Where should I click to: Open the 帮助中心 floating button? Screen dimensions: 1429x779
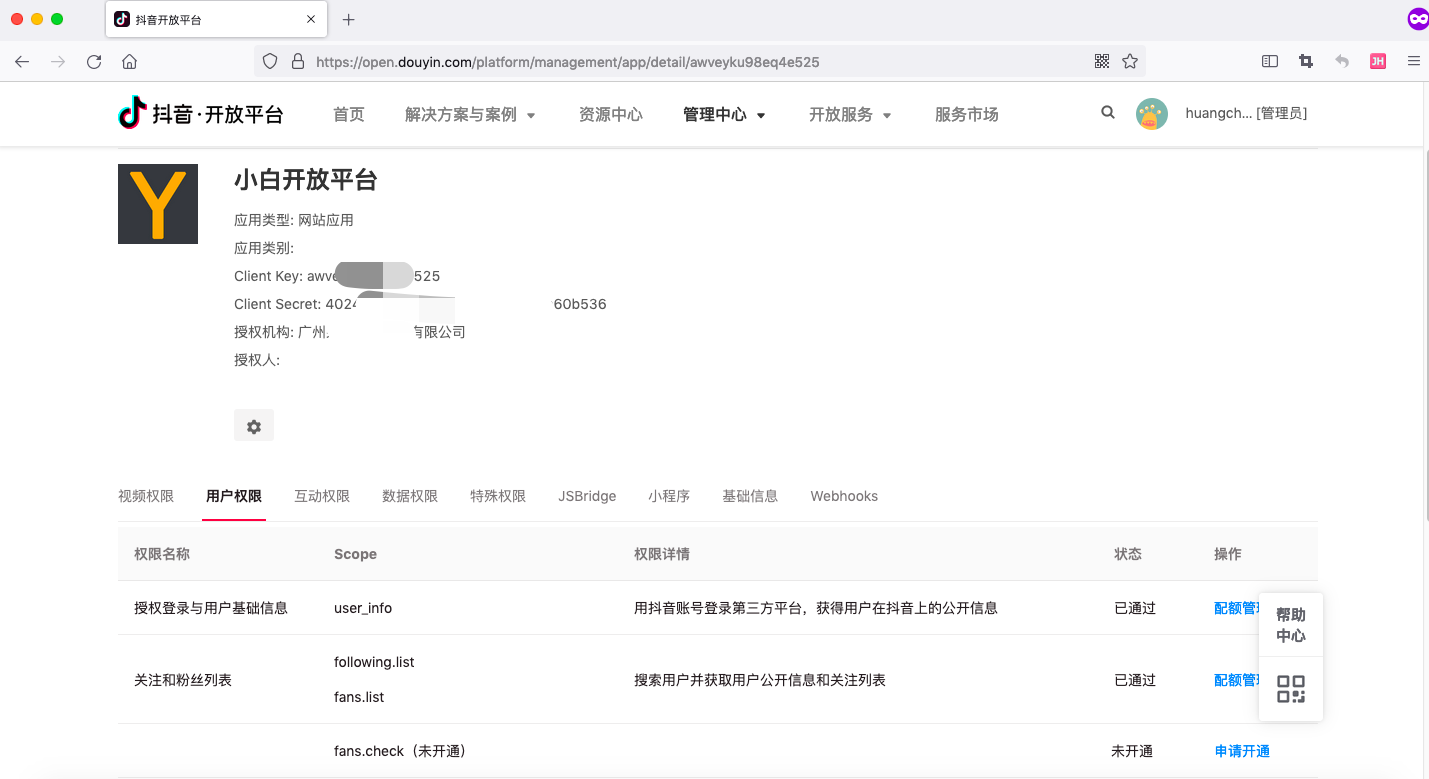(x=1291, y=625)
